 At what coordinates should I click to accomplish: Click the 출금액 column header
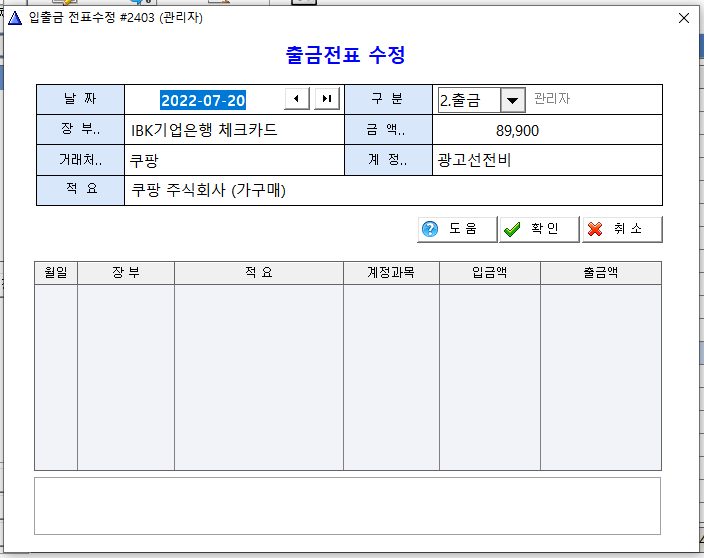click(601, 272)
